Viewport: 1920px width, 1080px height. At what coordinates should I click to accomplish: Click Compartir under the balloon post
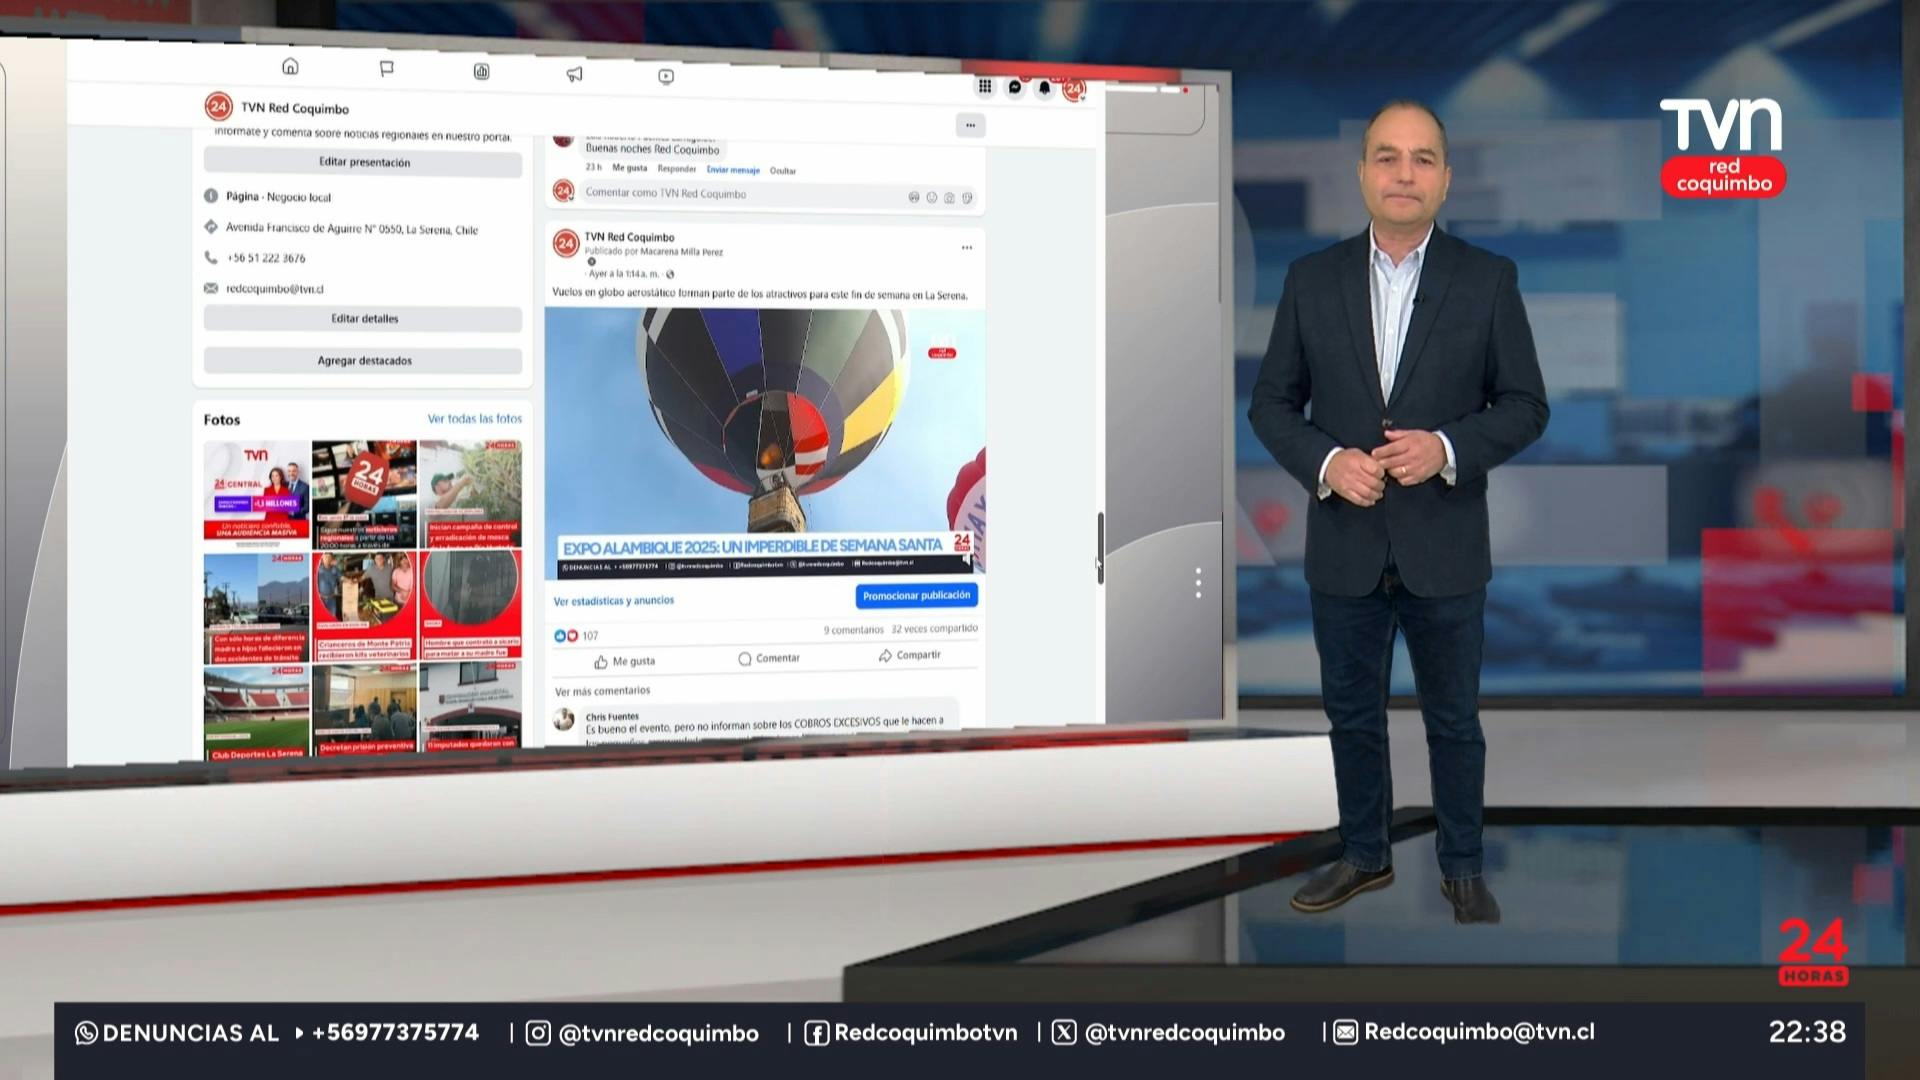(x=909, y=655)
